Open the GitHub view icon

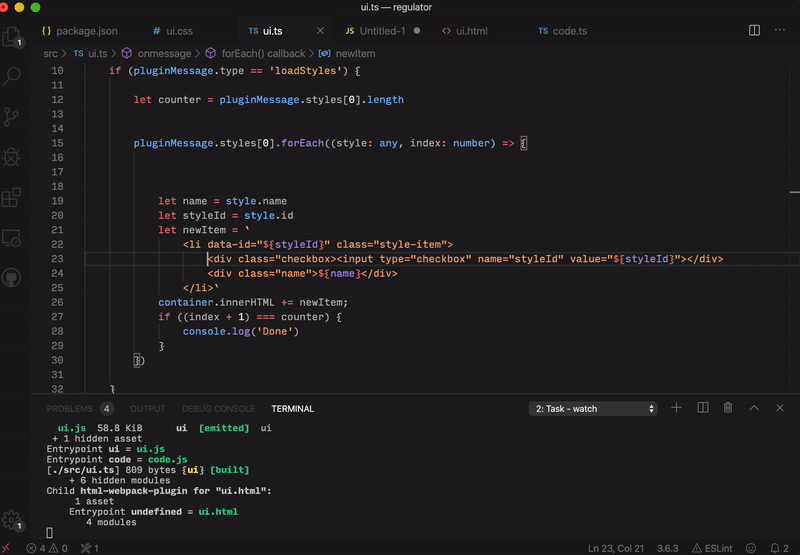click(11, 278)
